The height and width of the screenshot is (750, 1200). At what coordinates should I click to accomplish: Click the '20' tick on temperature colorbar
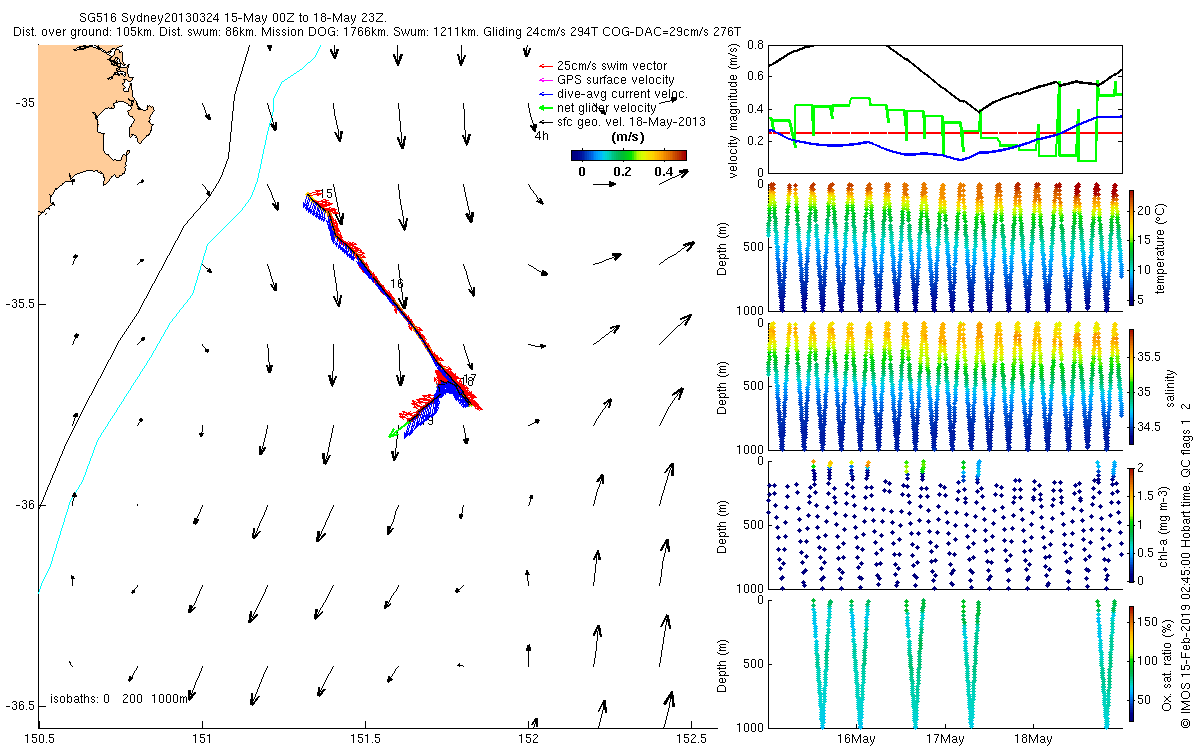[x=1146, y=211]
